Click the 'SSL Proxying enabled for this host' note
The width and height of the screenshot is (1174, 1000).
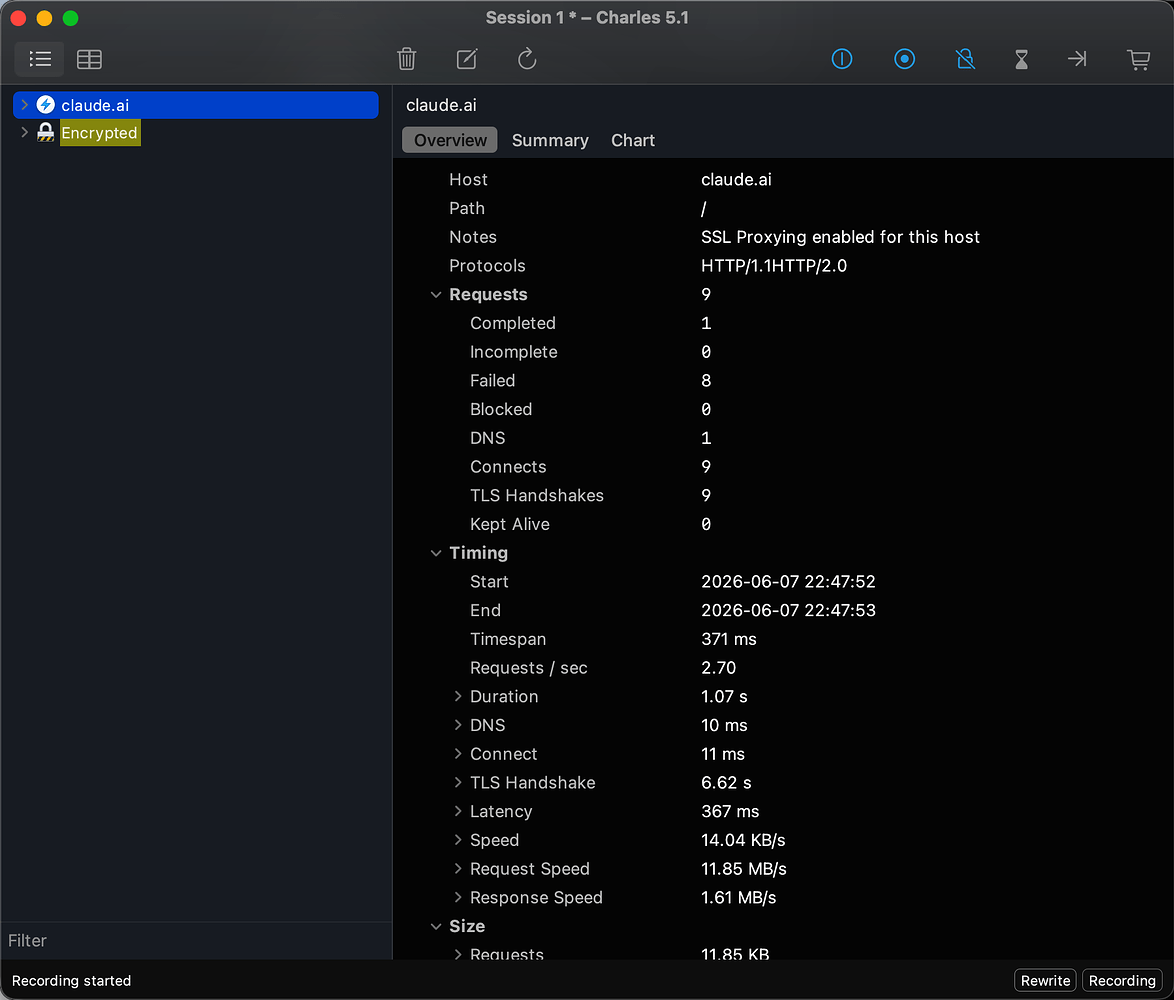pos(840,237)
